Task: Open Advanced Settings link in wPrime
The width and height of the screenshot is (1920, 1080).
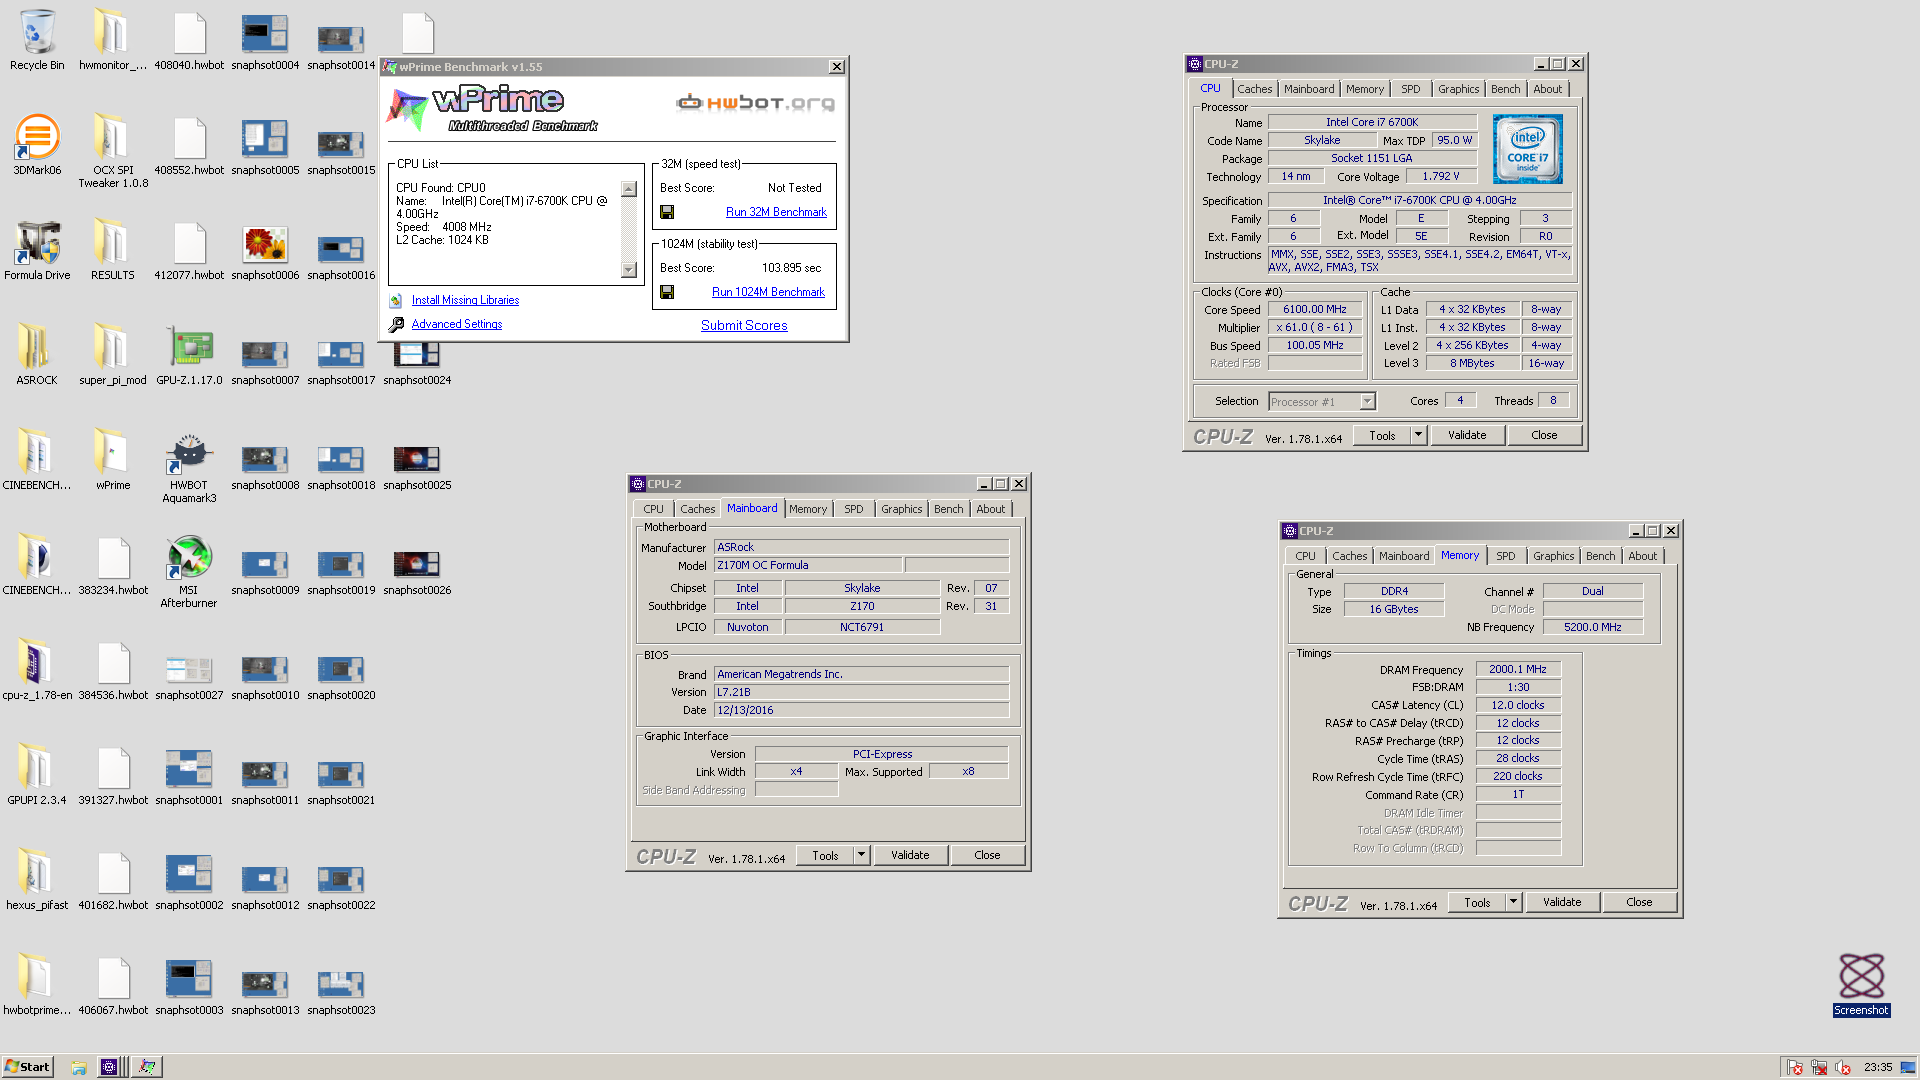Action: (x=457, y=324)
